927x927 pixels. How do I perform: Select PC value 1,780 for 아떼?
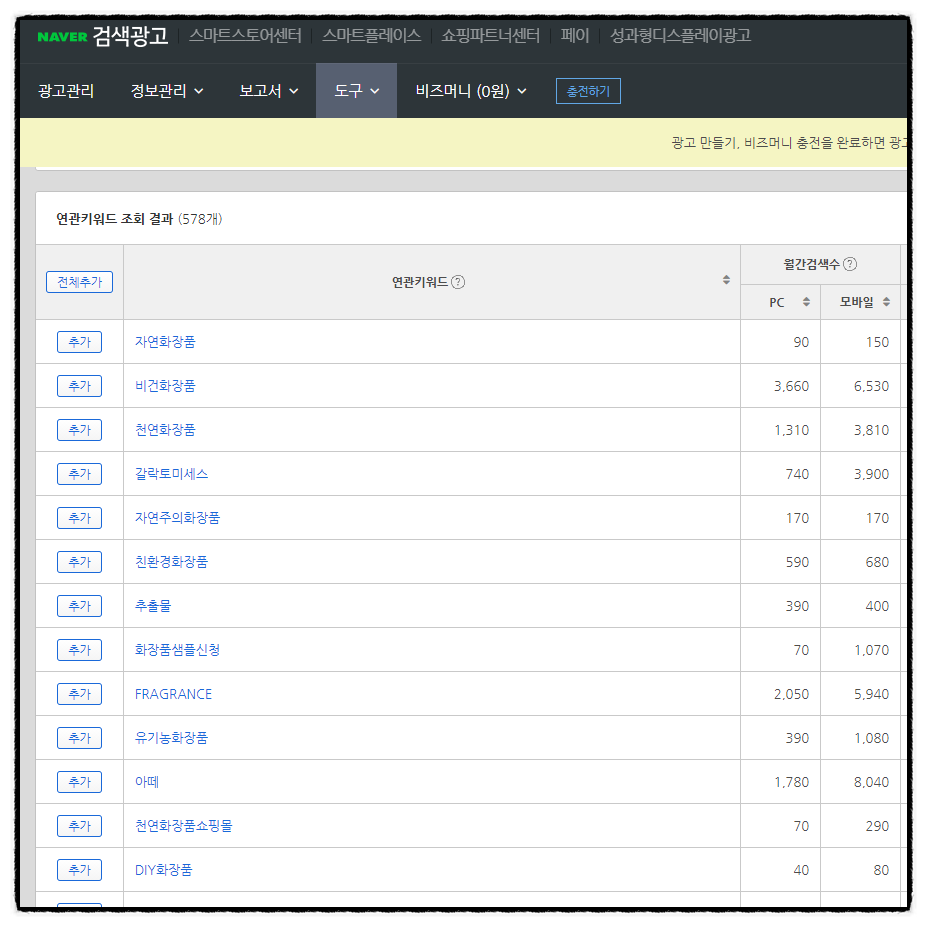tap(791, 782)
